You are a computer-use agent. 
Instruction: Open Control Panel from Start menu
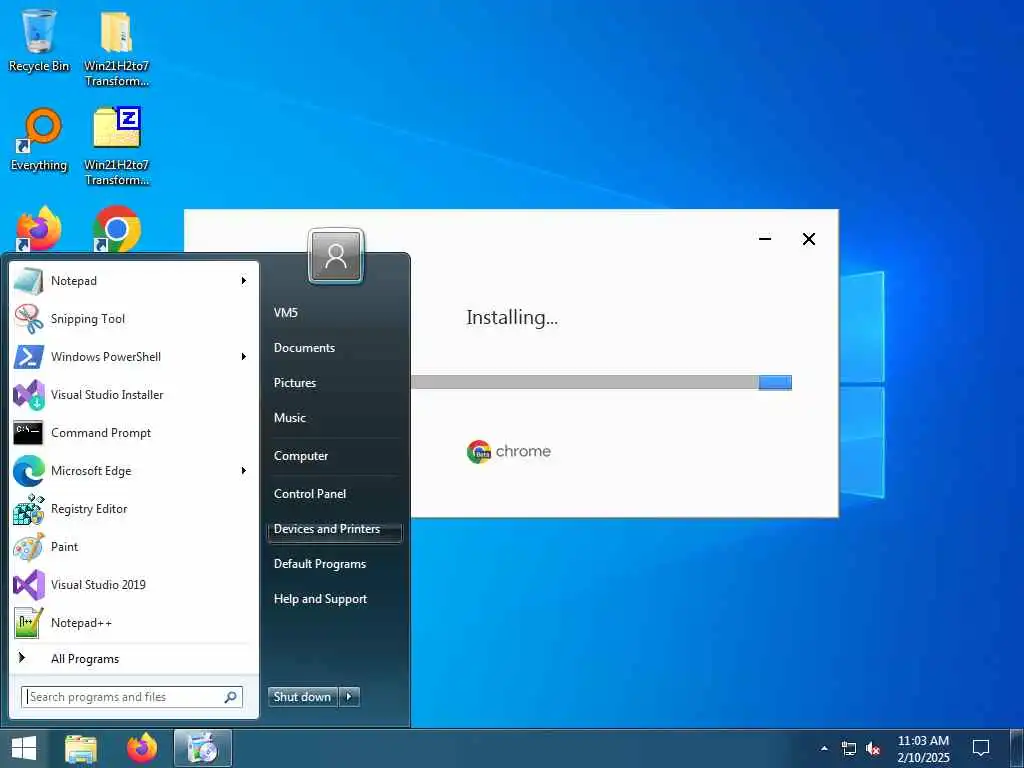click(x=310, y=494)
